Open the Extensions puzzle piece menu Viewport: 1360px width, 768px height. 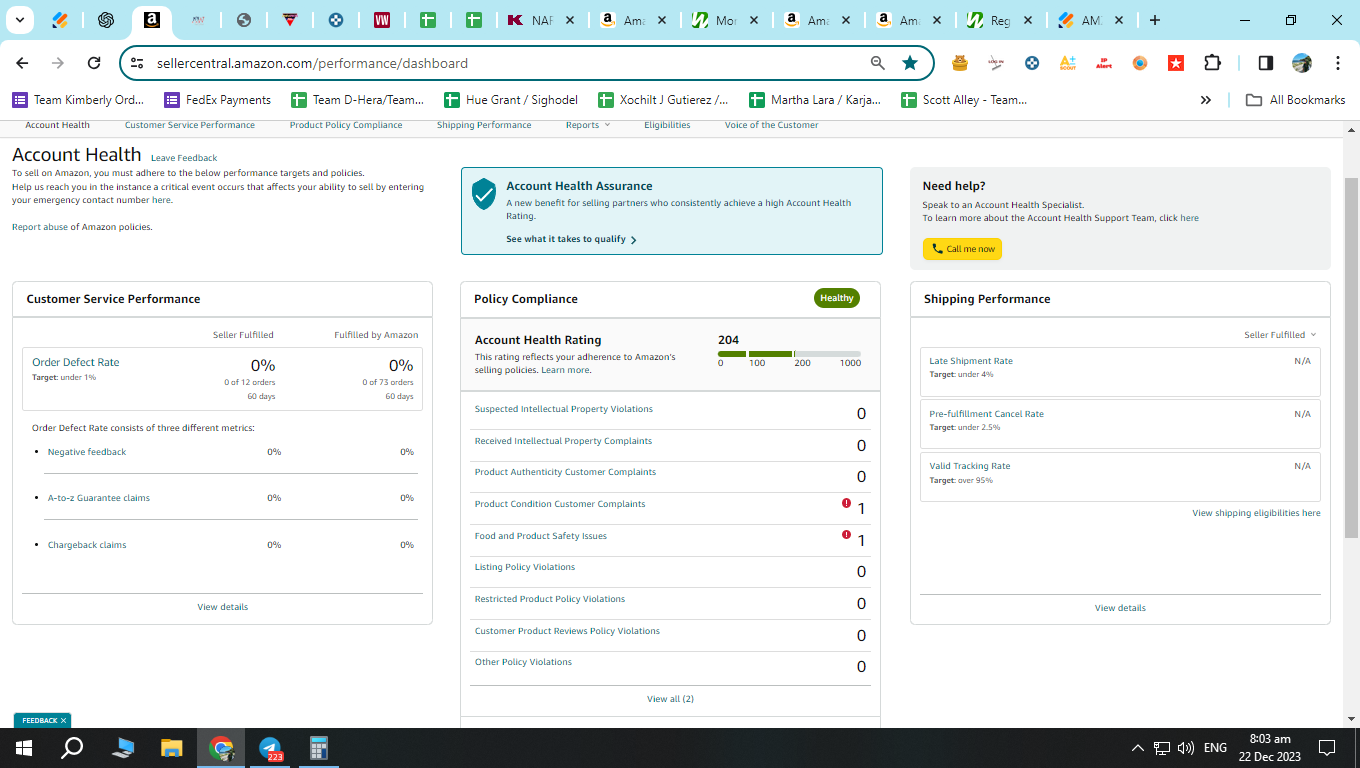(x=1212, y=63)
